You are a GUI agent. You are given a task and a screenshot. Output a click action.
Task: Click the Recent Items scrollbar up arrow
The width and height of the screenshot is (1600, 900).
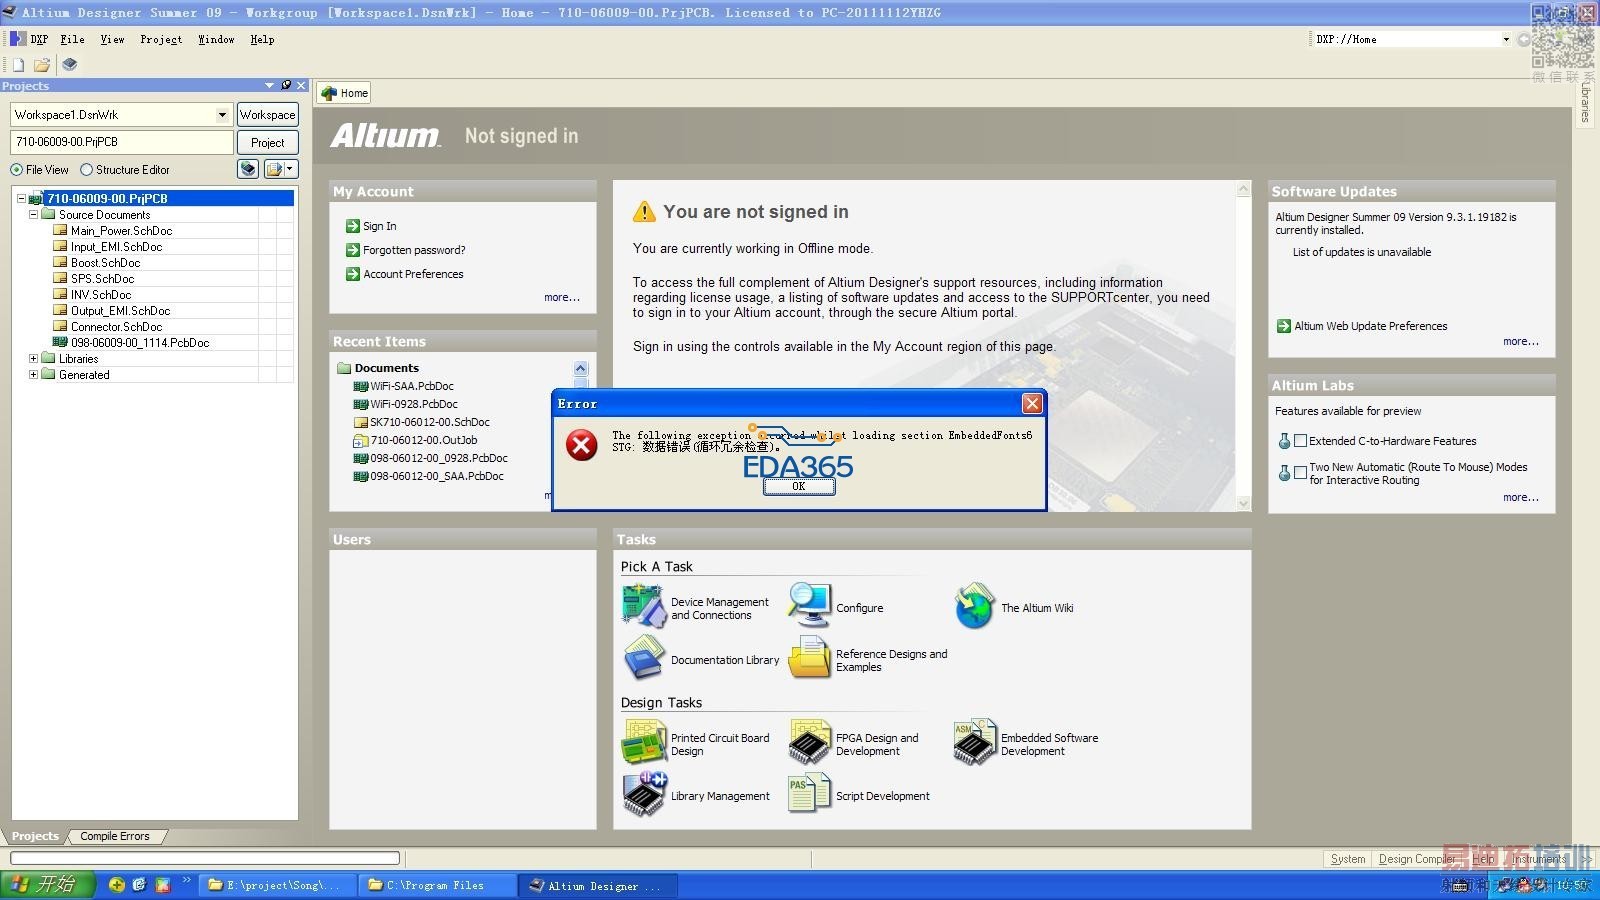tap(580, 368)
